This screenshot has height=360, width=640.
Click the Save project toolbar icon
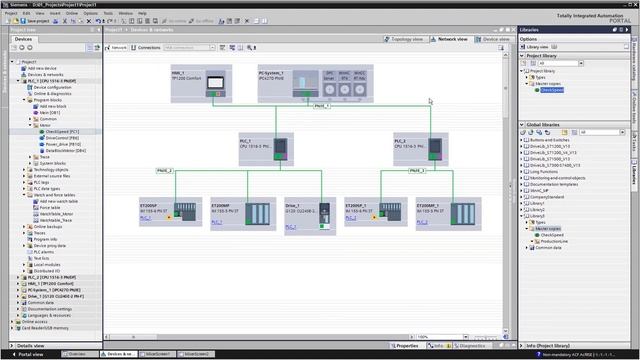[35, 21]
